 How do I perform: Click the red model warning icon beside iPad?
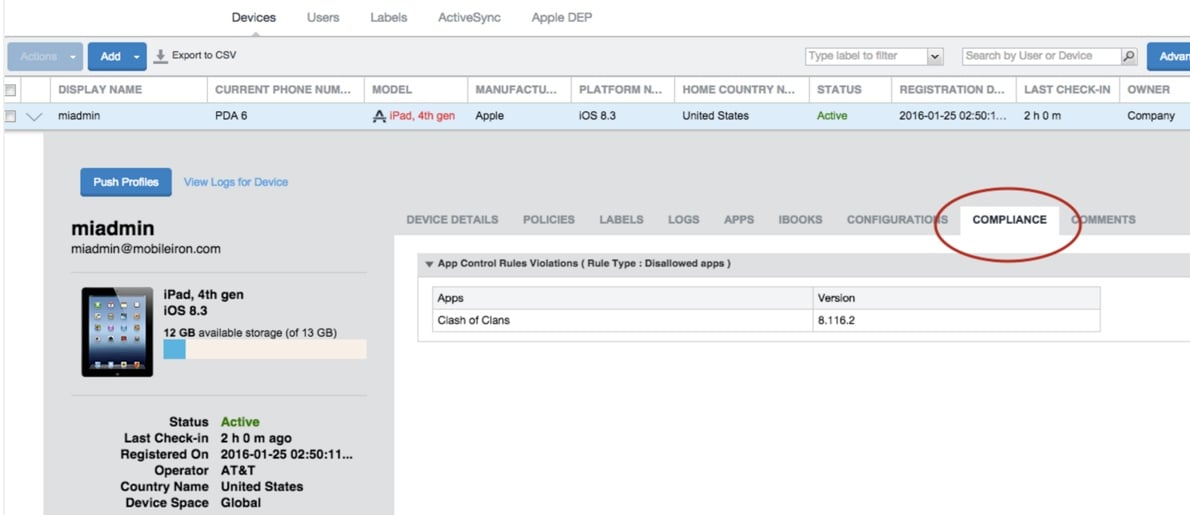click(x=379, y=117)
